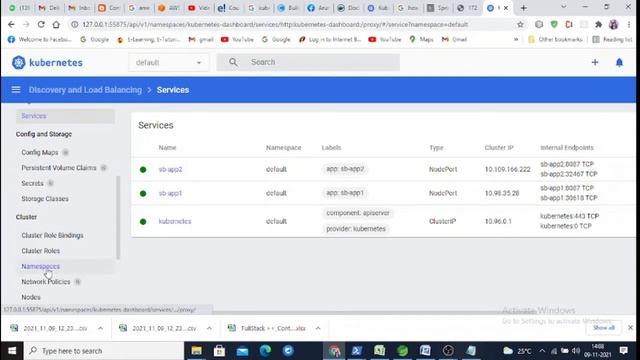Expand options for first csv download

click(x=100, y=328)
